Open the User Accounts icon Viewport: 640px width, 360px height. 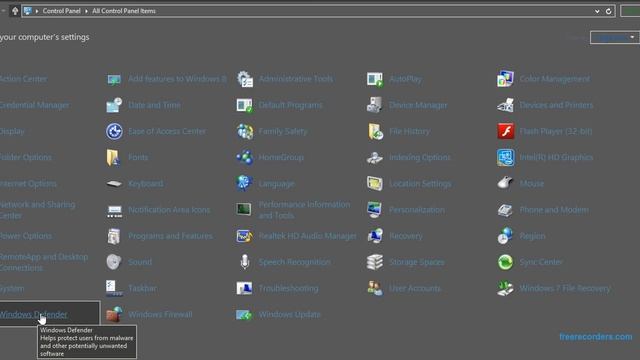375,288
